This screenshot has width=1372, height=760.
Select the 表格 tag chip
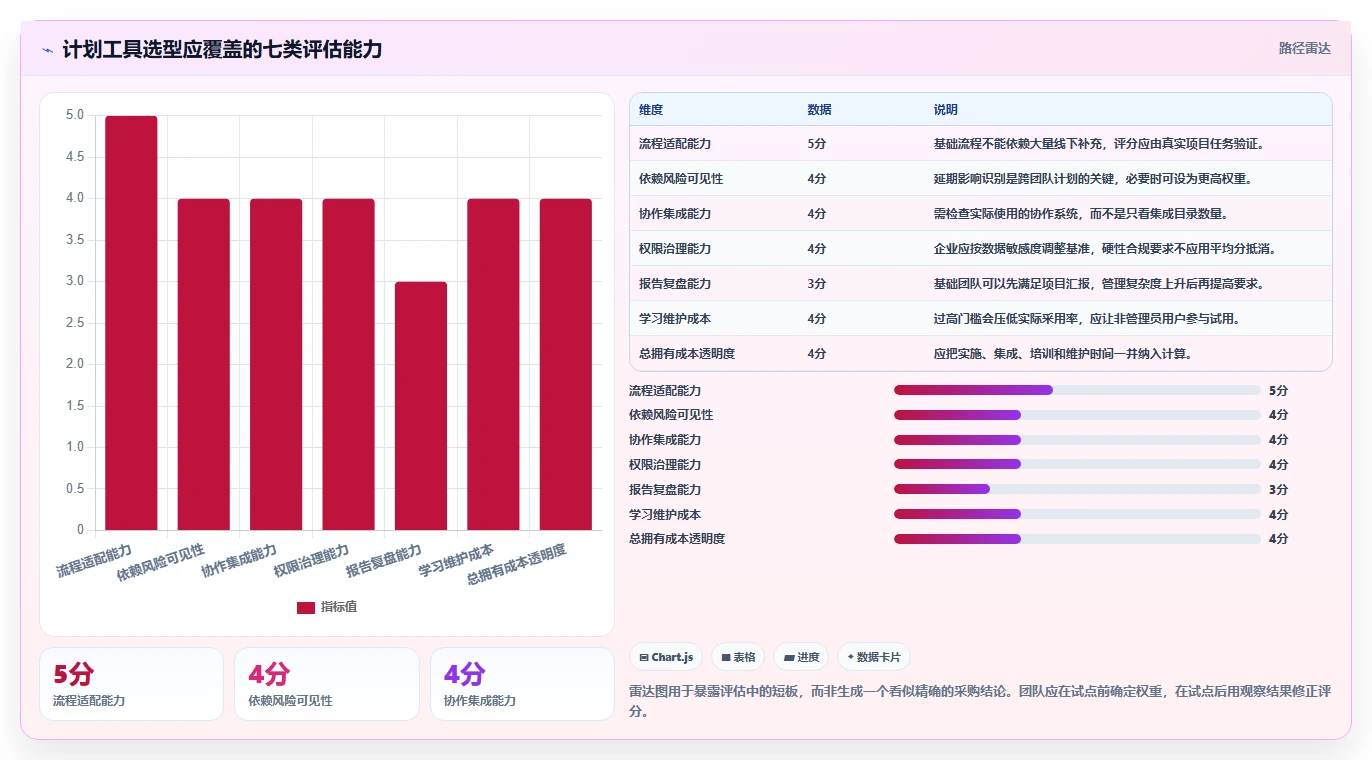click(x=738, y=657)
